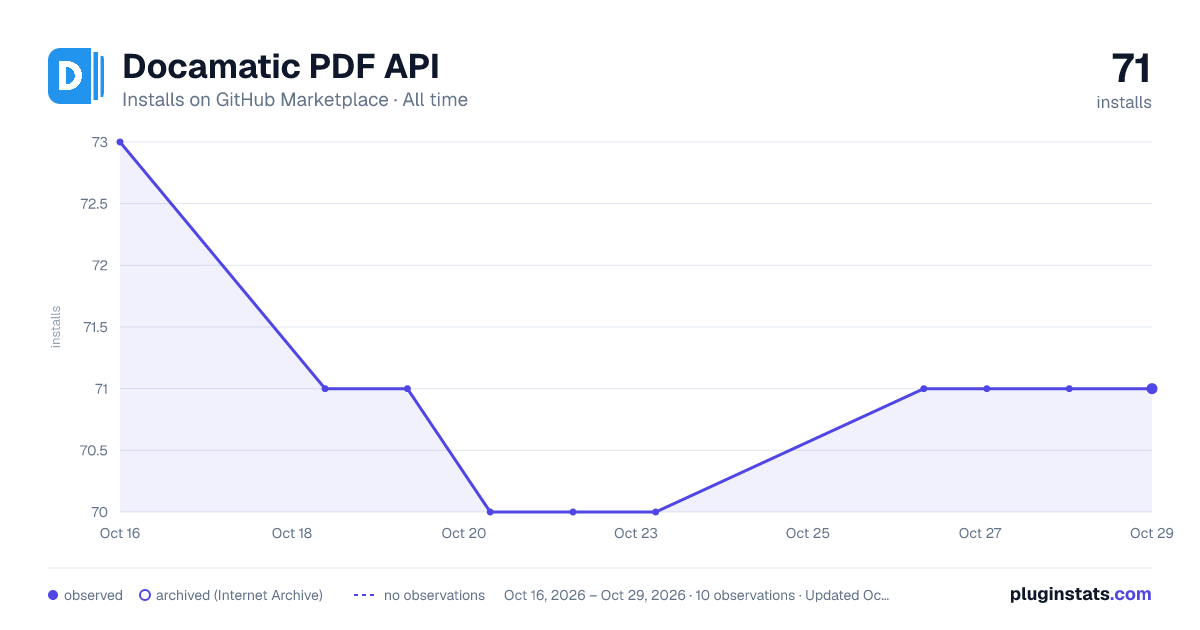Click the y-axis label 71
The width and height of the screenshot is (1200, 630).
[x=100, y=388]
